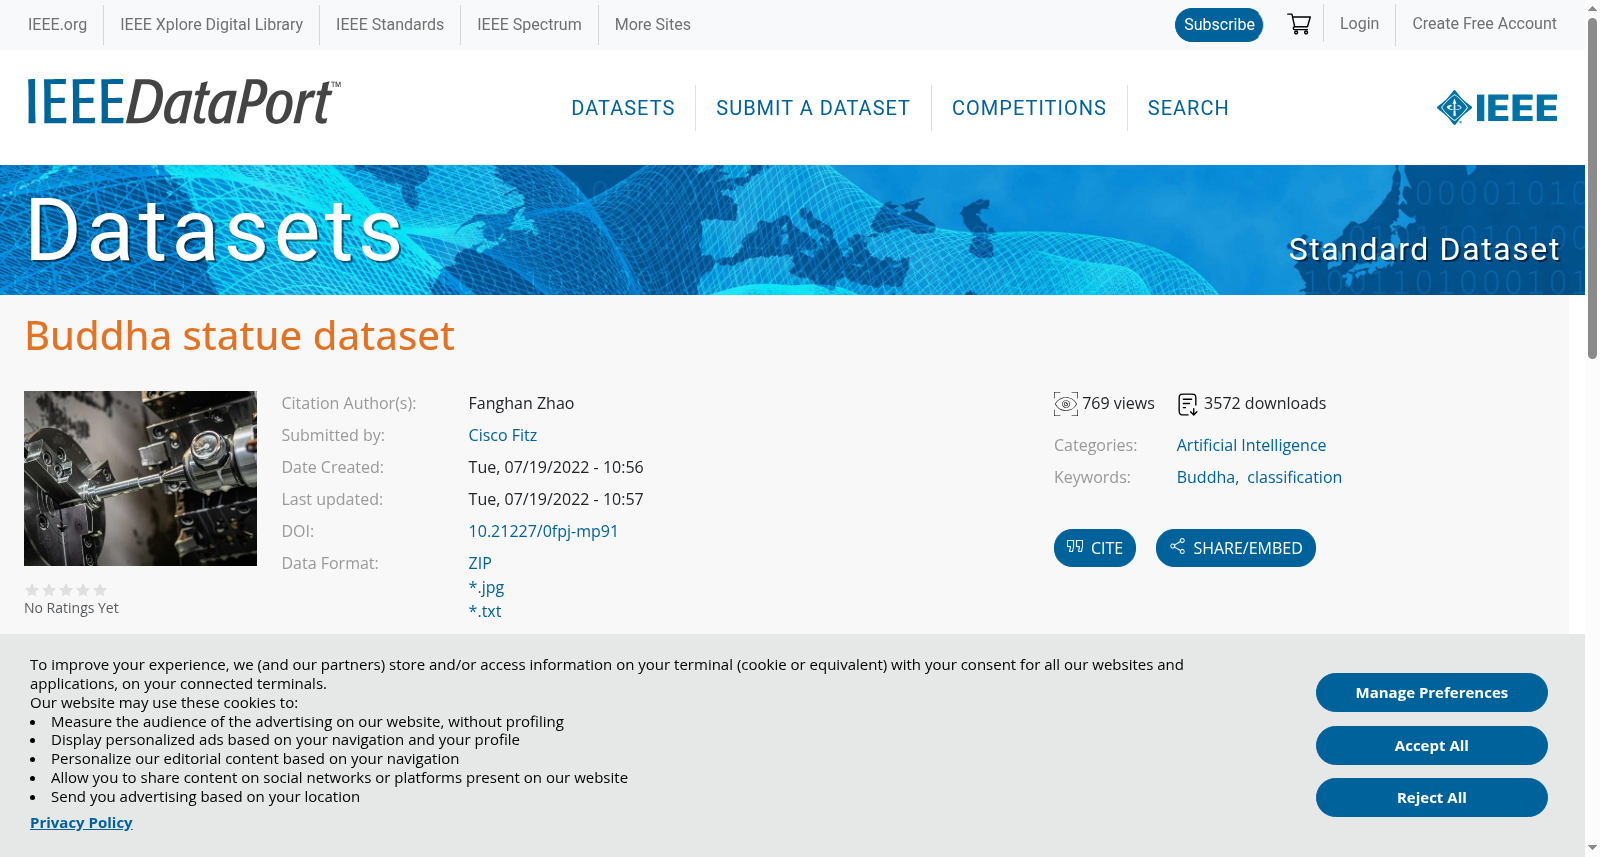The height and width of the screenshot is (857, 1600).
Task: Click the 769 views text
Action: click(1118, 403)
